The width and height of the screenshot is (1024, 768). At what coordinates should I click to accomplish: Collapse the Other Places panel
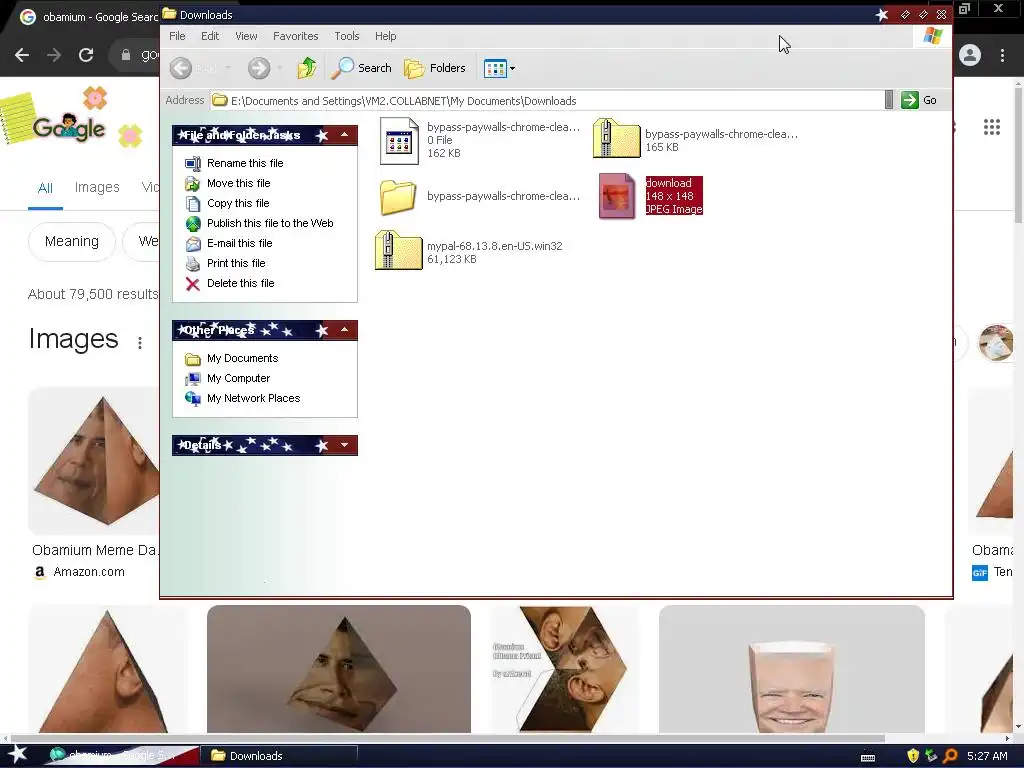pos(344,330)
